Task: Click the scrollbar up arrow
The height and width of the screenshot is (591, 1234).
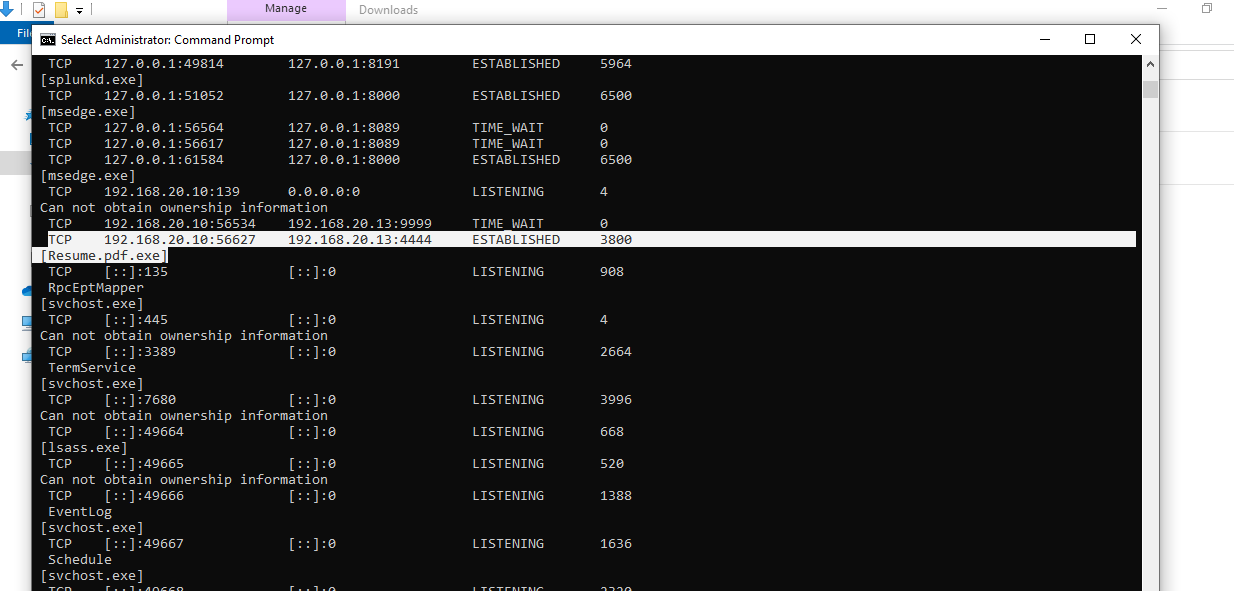Action: [1150, 63]
